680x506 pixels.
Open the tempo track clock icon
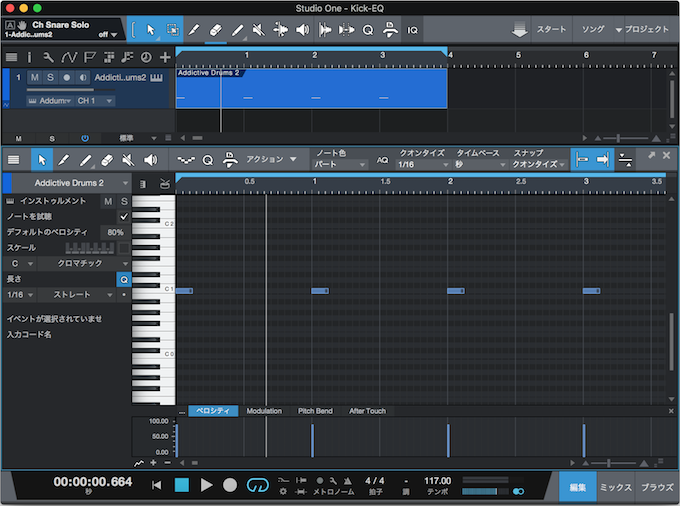(x=146, y=57)
